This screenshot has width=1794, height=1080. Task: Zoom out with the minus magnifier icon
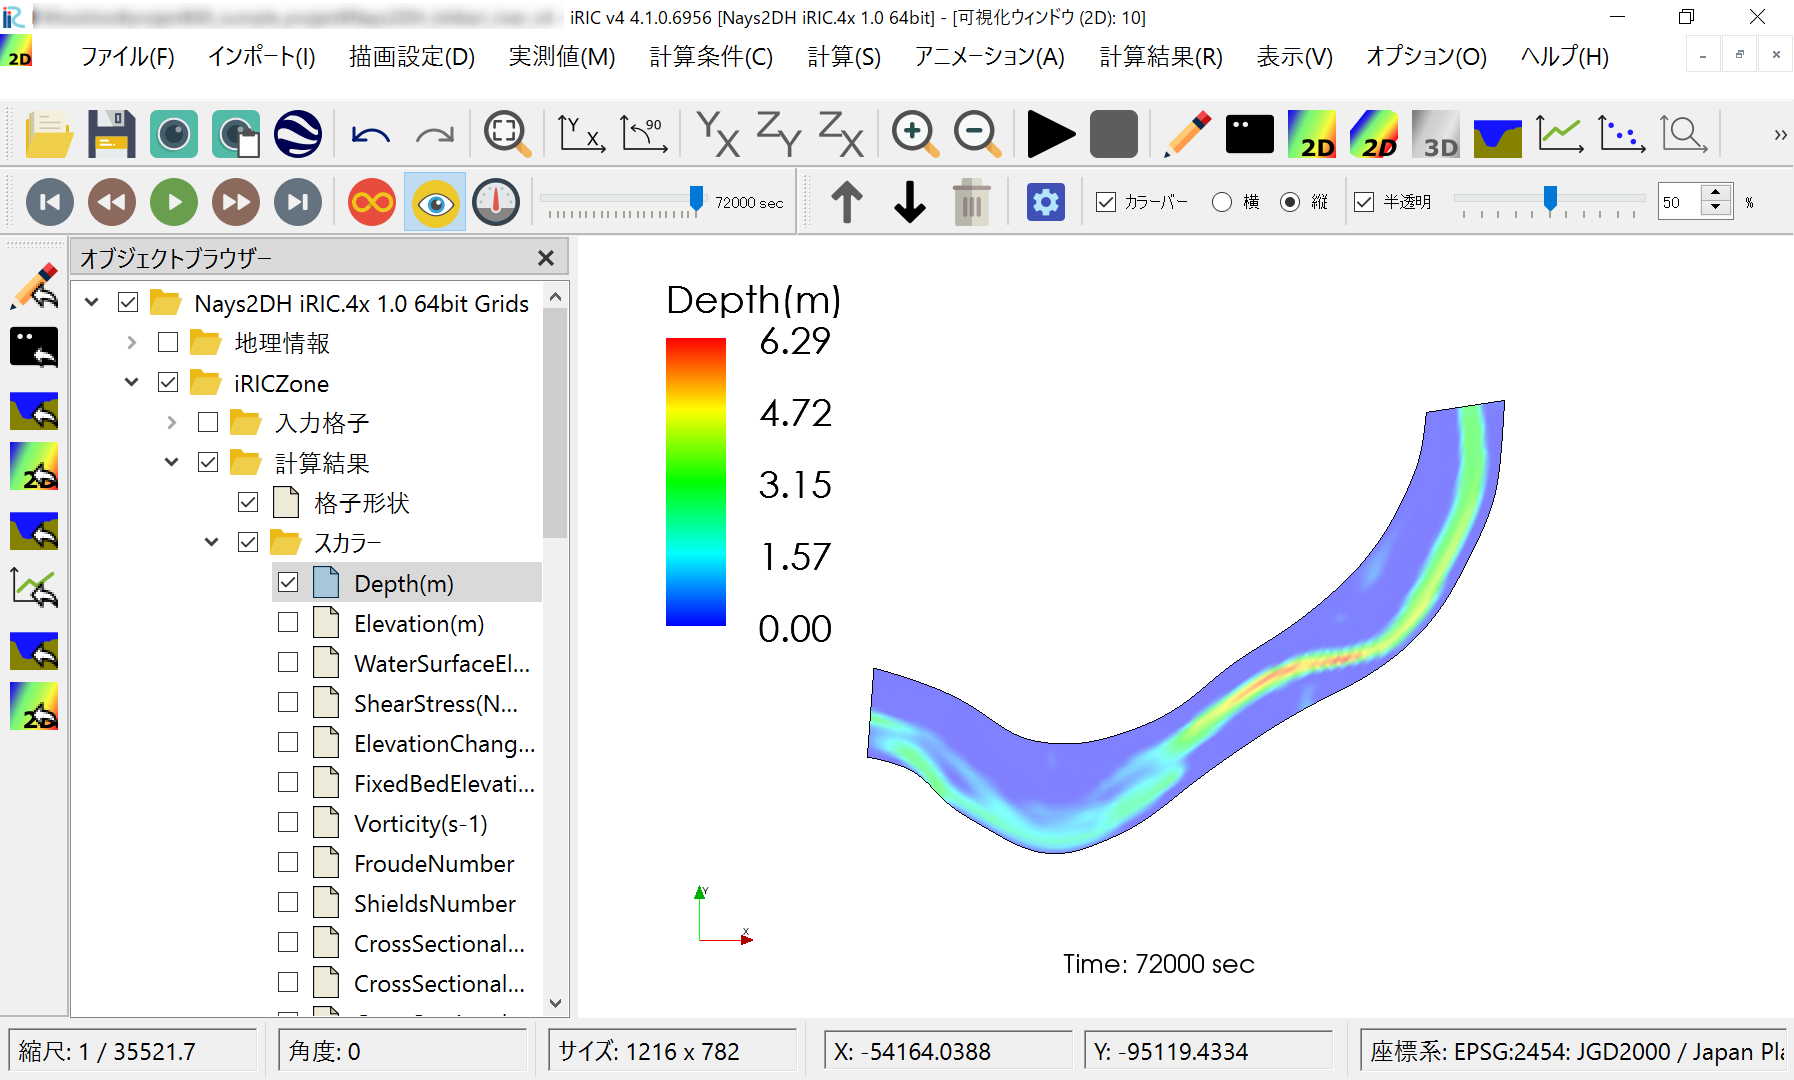[977, 134]
